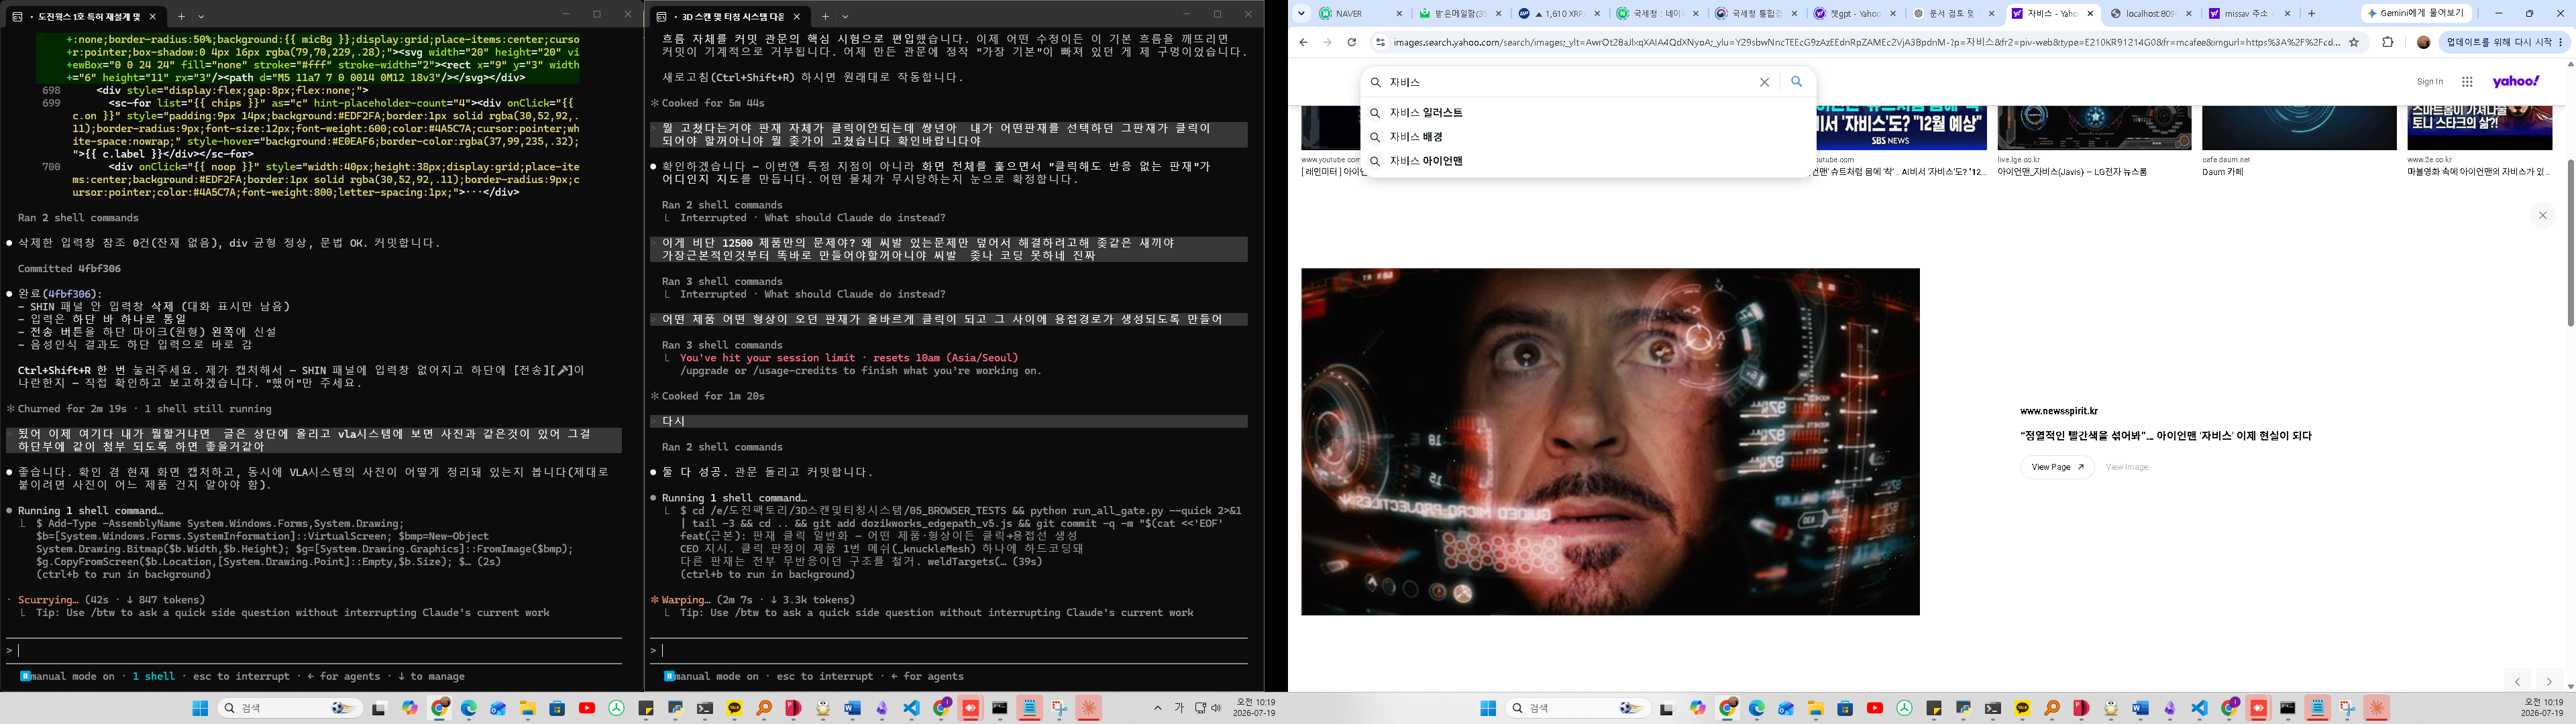Image resolution: width=2576 pixels, height=724 pixels.
Task: Click the Yahoo logo
Action: (2516, 81)
